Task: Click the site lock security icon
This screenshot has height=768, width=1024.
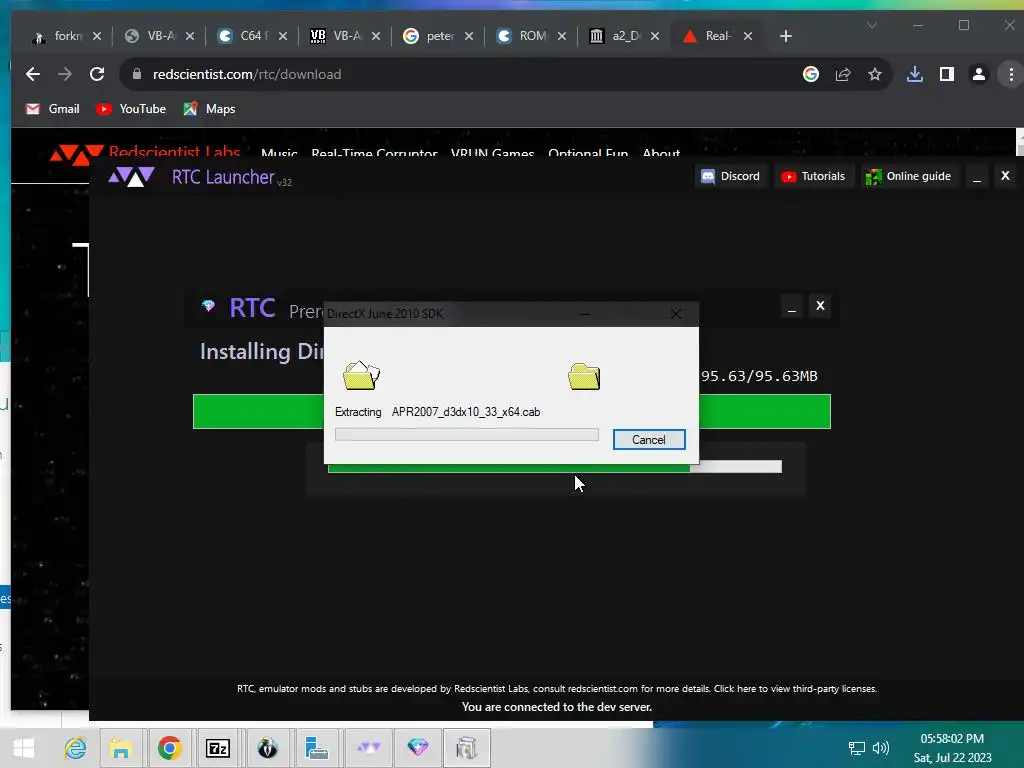Action: pyautogui.click(x=136, y=74)
